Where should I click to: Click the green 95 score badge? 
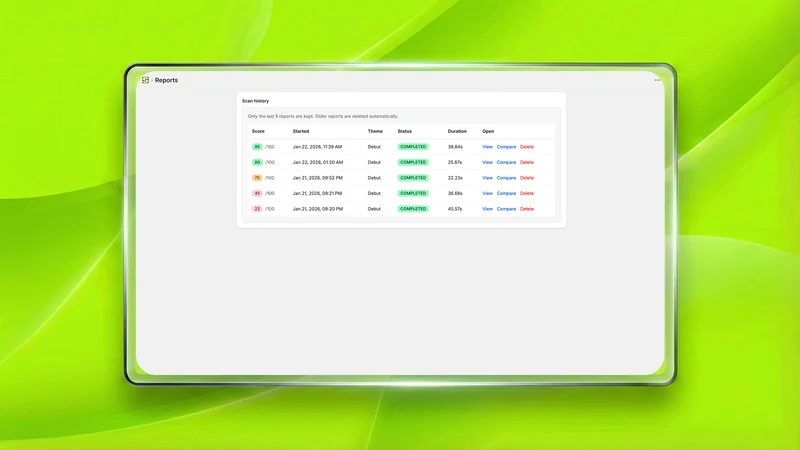(x=257, y=147)
